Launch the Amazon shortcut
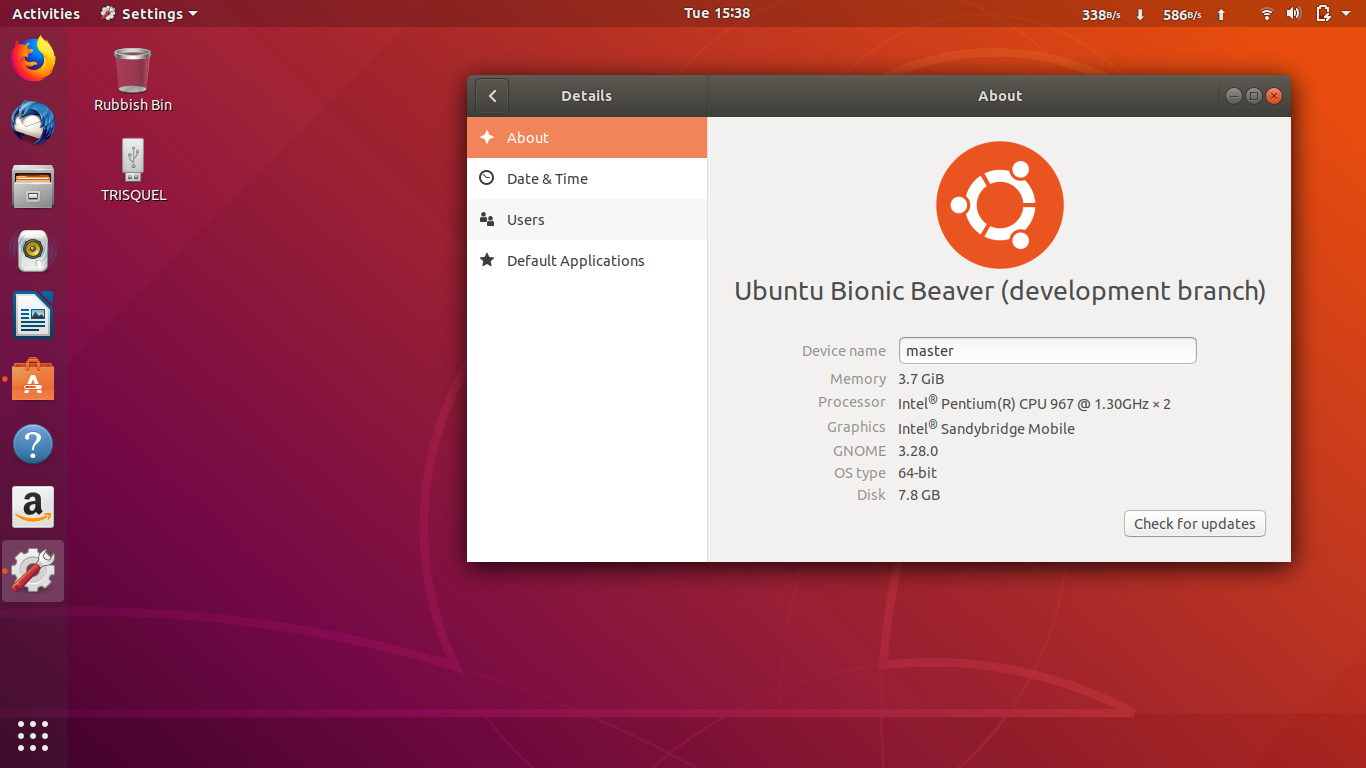The height and width of the screenshot is (768, 1366). [x=33, y=507]
